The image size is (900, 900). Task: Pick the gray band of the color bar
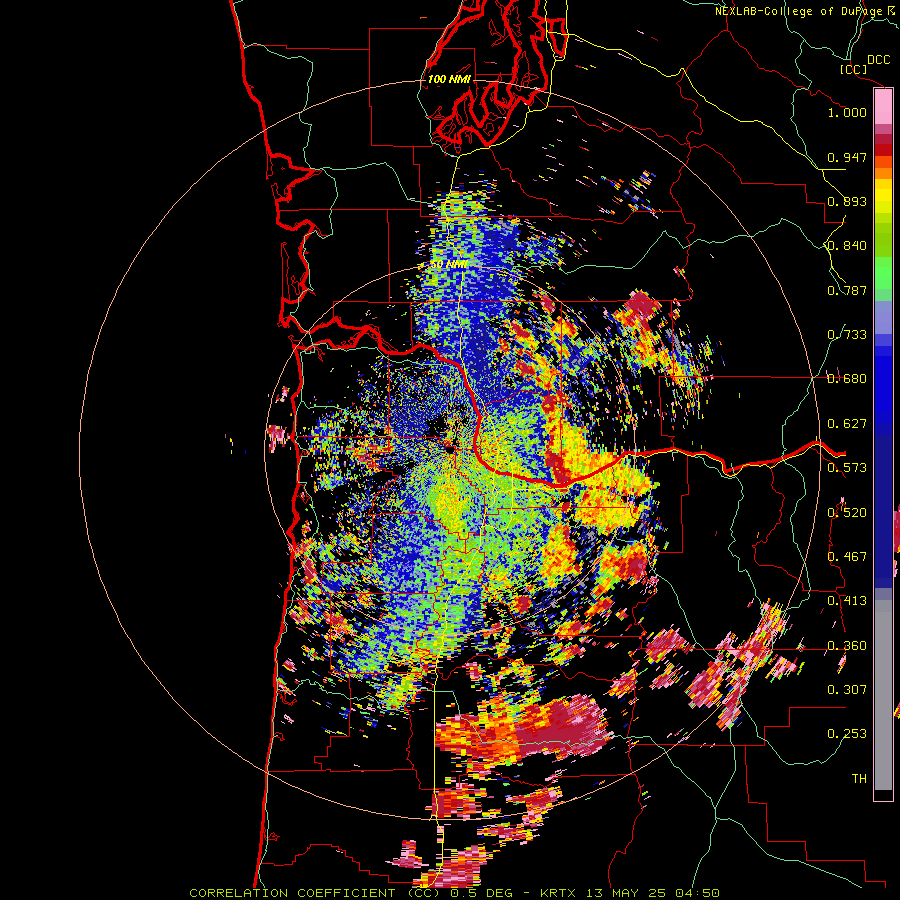(883, 695)
